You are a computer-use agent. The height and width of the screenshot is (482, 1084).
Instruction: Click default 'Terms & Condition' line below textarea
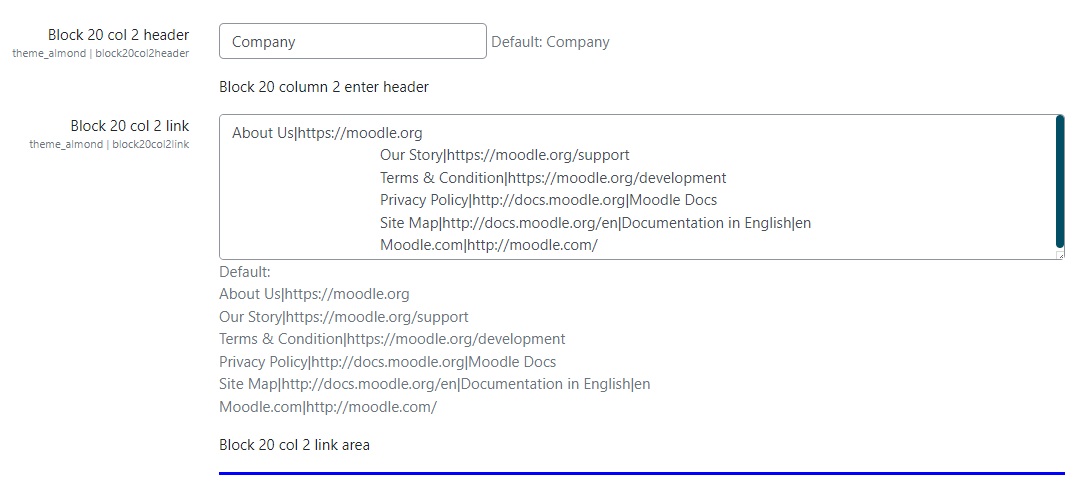tap(392, 340)
